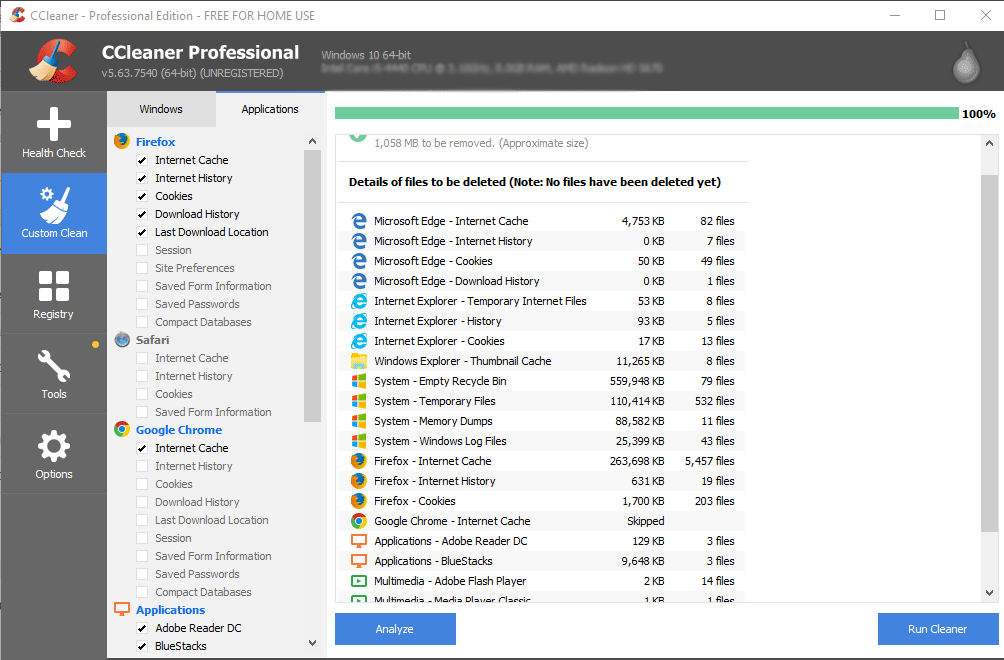
Task: Switch to the Applications tab
Action: click(269, 109)
